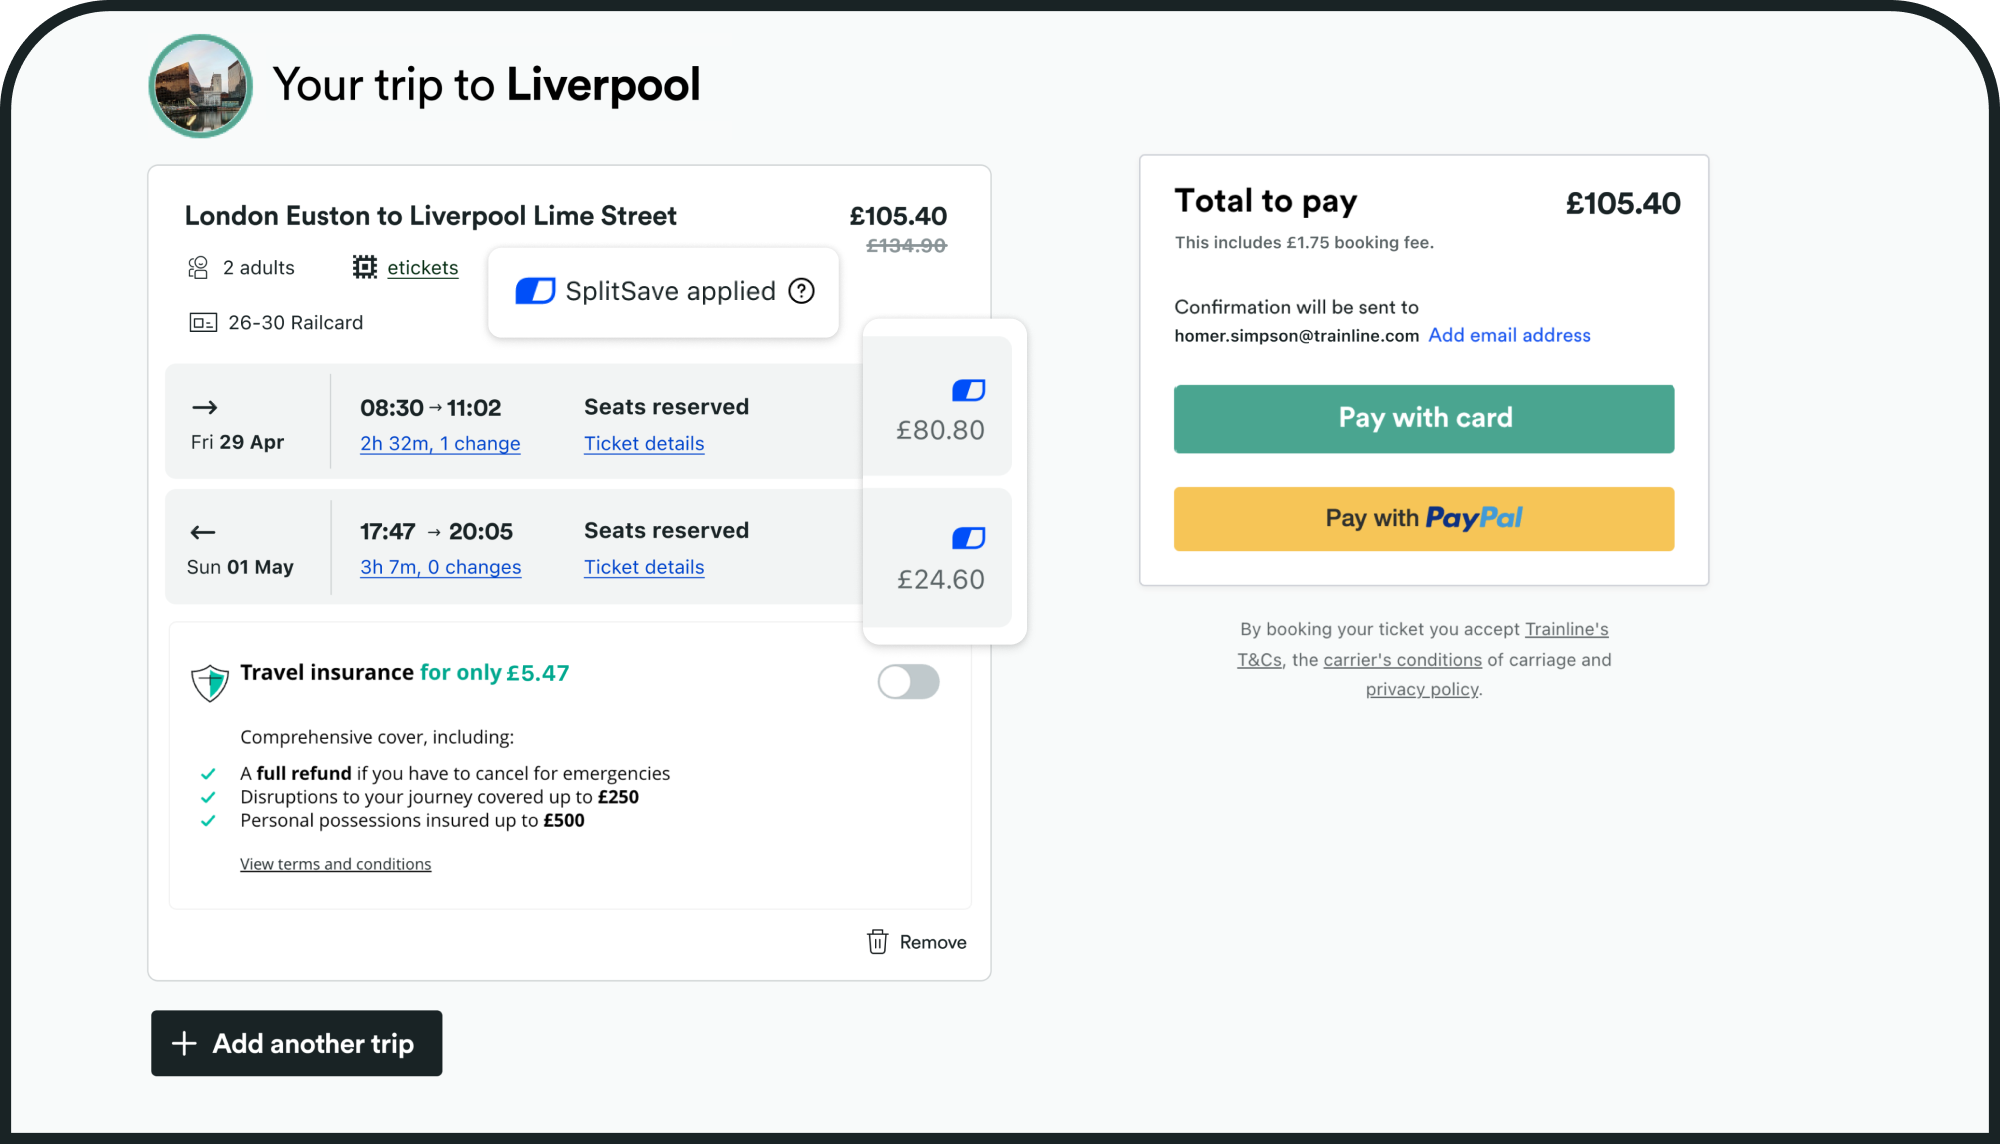Open return '3h 7m, 0 changes' journey details

point(440,567)
